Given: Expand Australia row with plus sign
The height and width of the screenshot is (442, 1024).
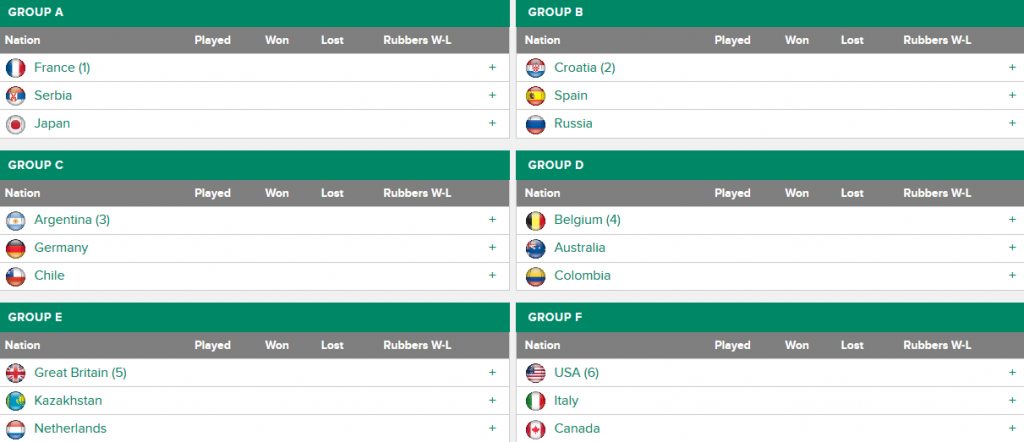Looking at the screenshot, I should [1012, 248].
